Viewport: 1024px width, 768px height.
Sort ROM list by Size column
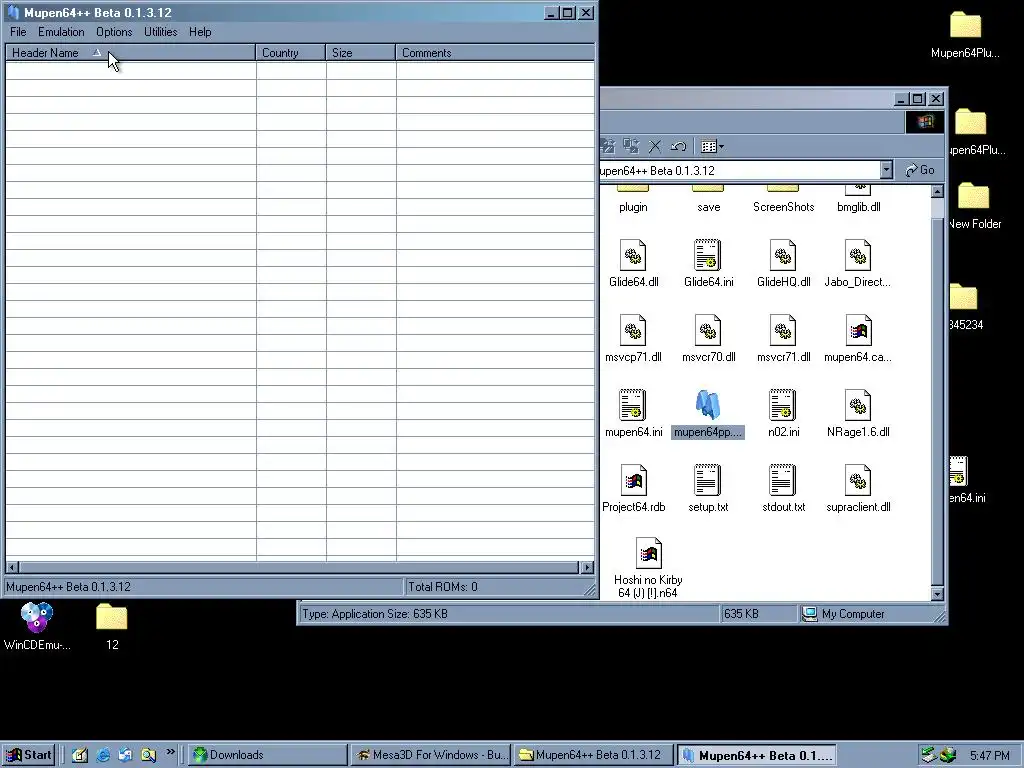[360, 53]
